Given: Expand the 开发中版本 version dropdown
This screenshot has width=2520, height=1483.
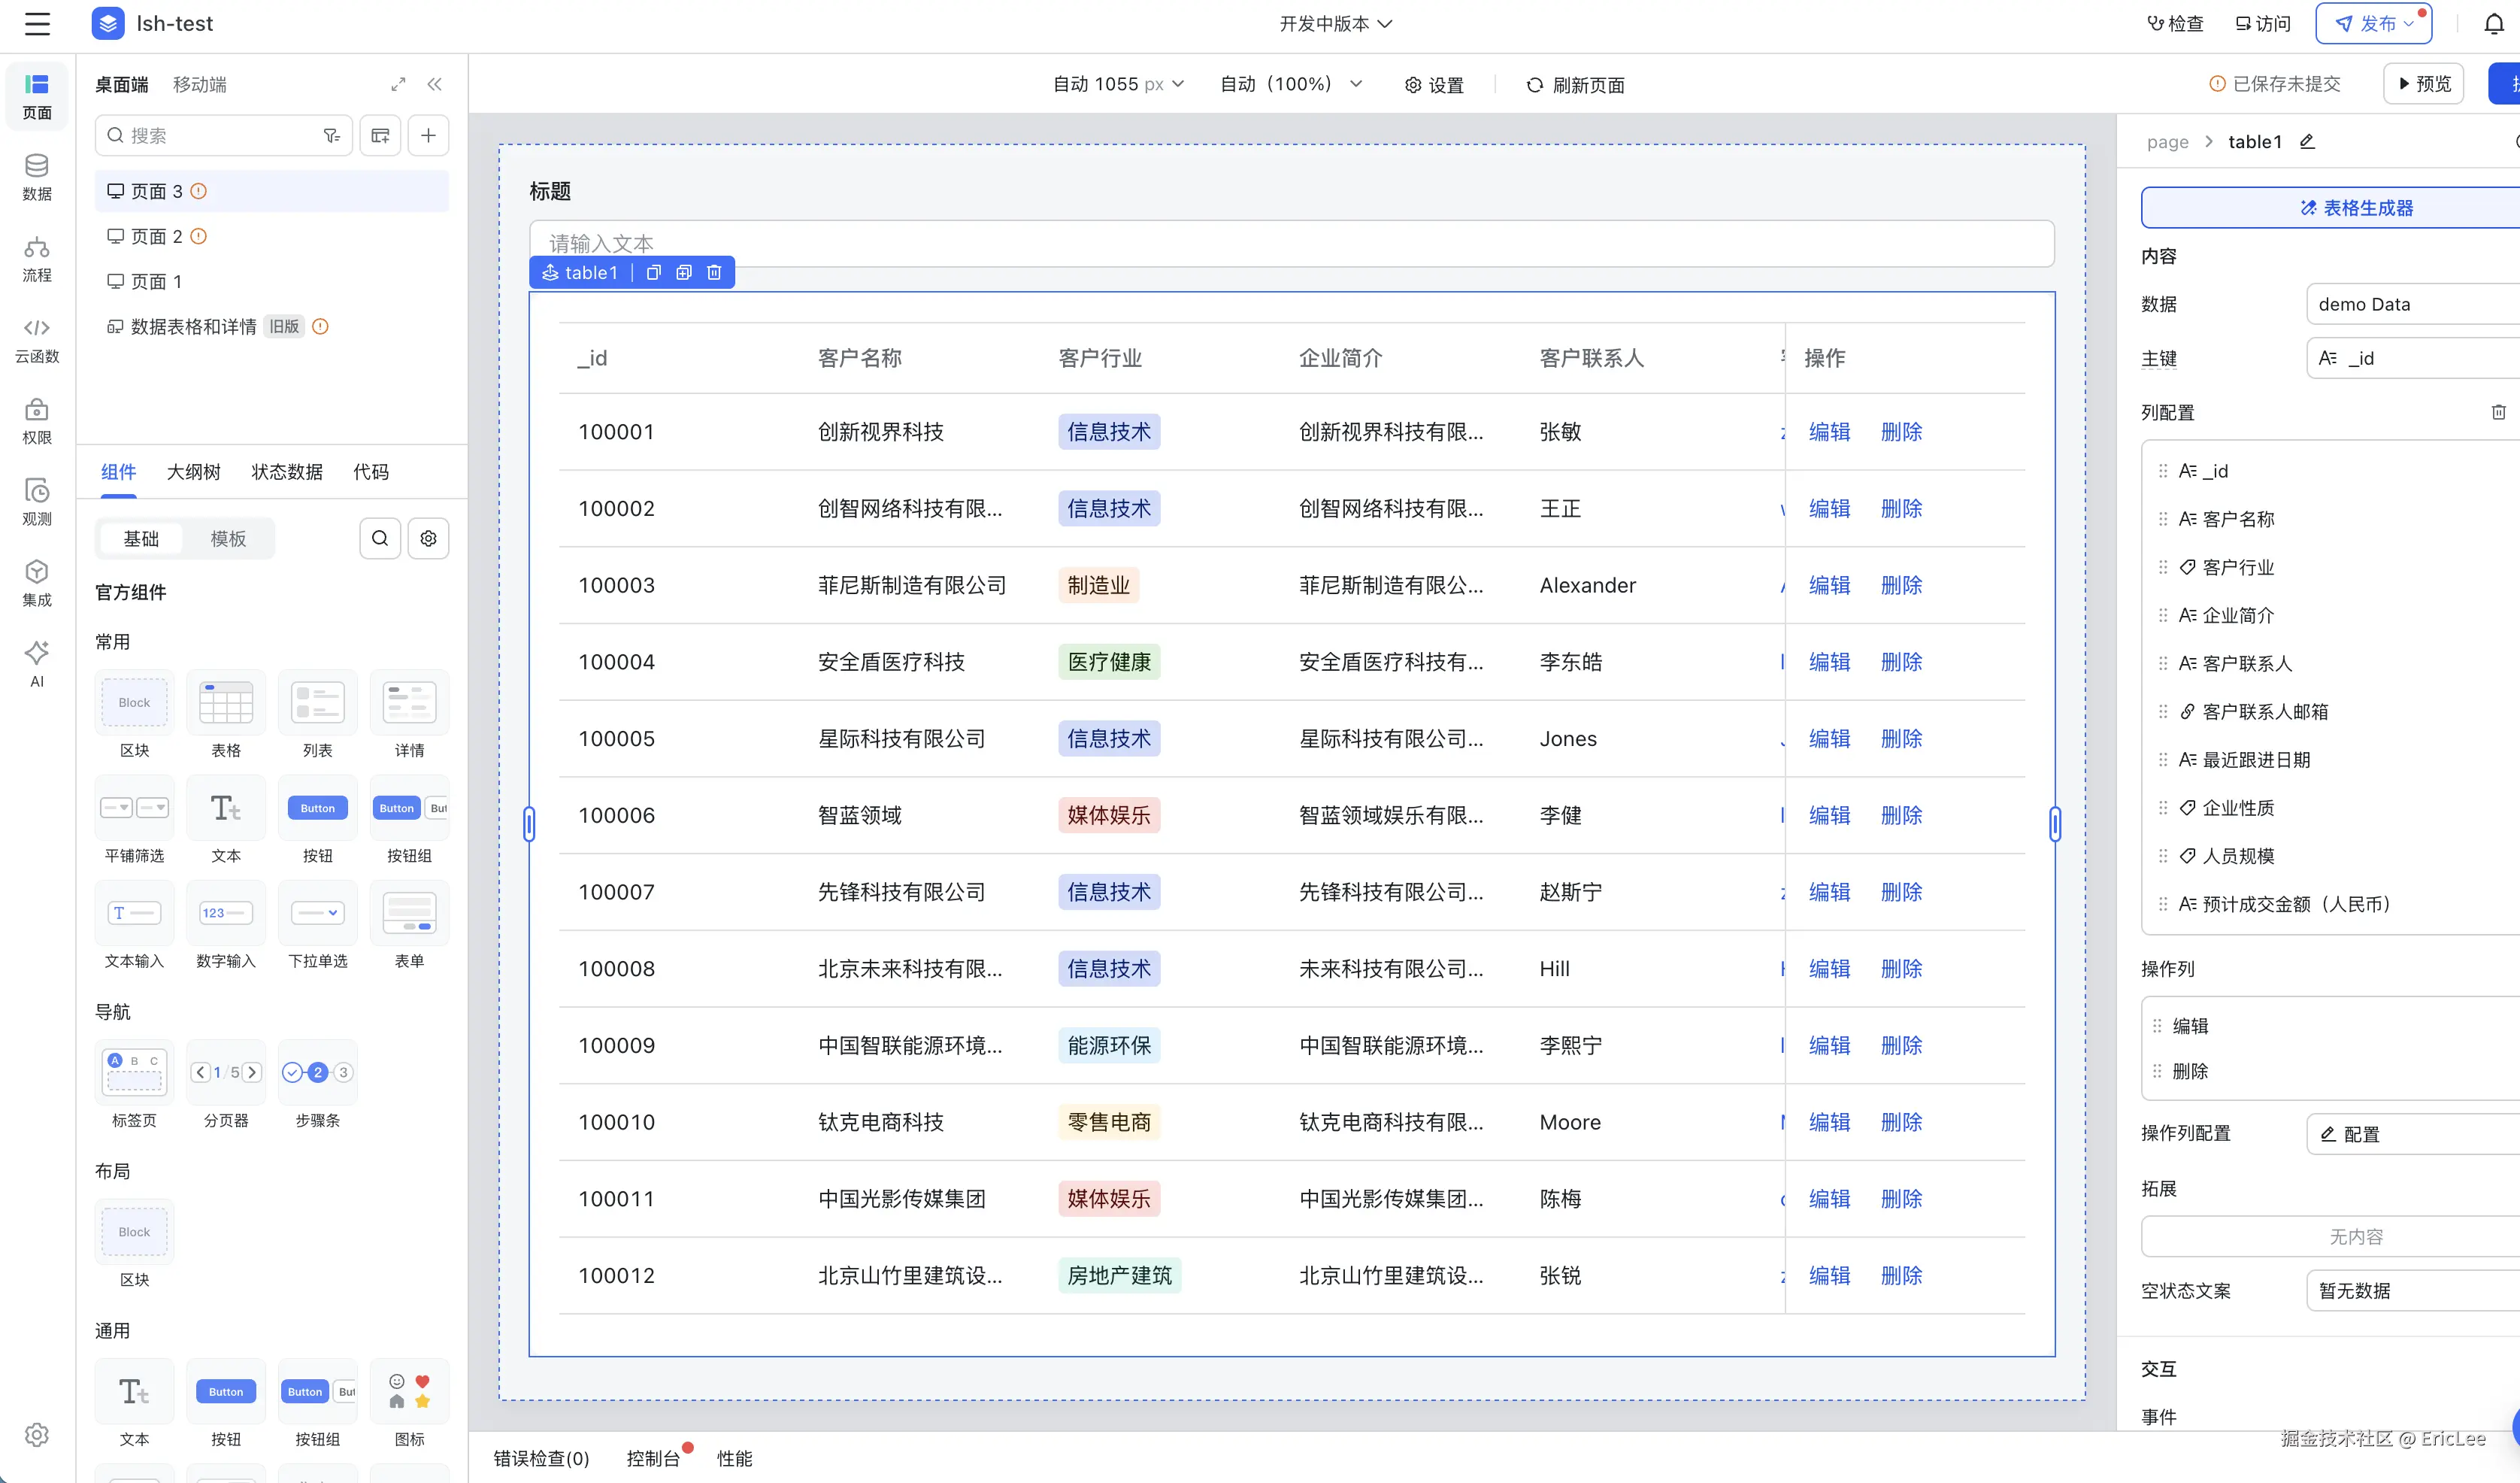Looking at the screenshot, I should pos(1335,24).
